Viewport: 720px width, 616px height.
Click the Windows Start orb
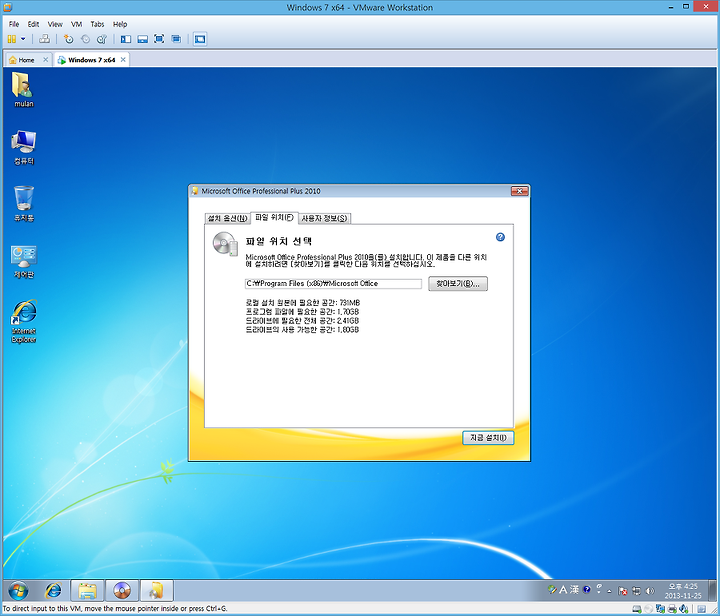[18, 590]
